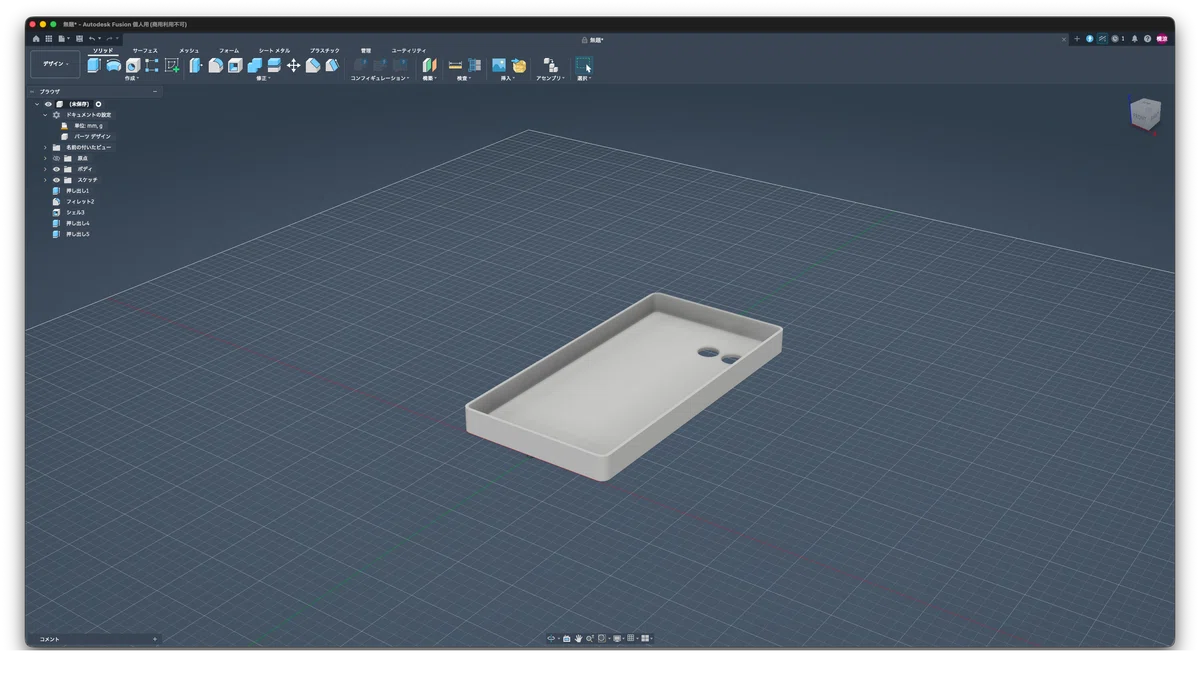Click the Look At camera icon

click(x=566, y=638)
